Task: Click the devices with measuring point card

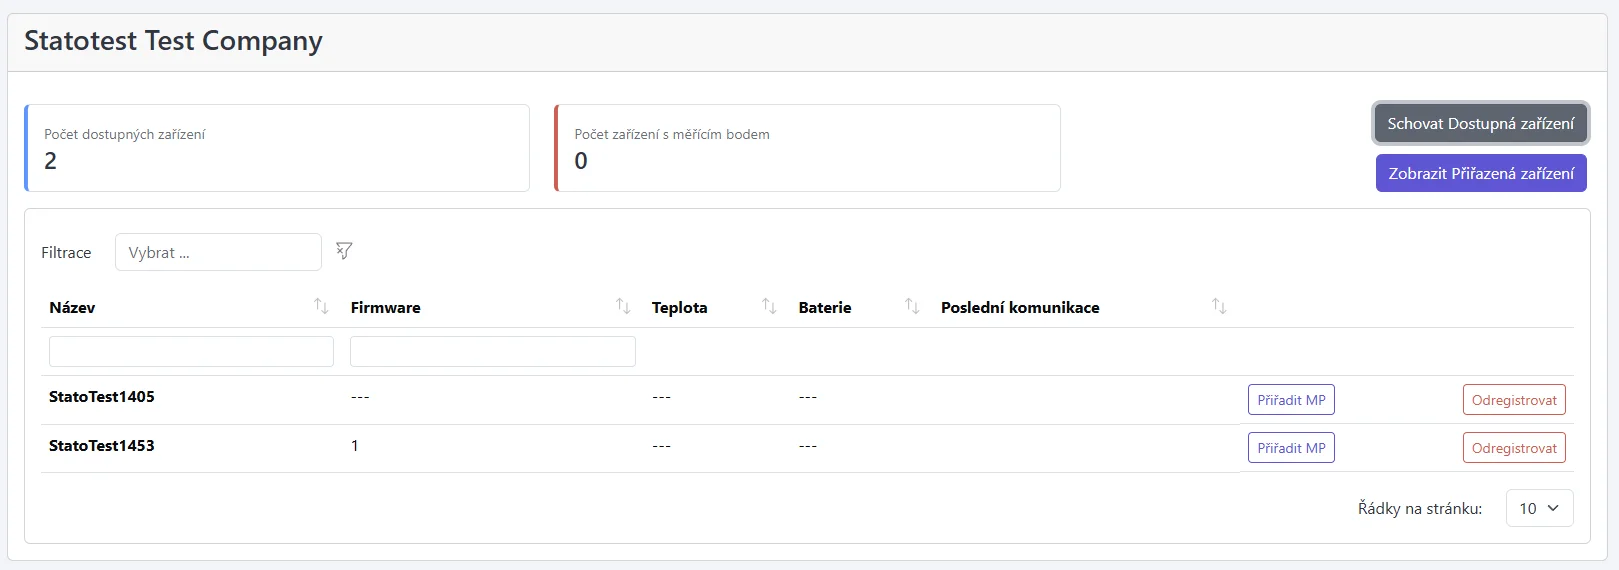Action: point(807,148)
